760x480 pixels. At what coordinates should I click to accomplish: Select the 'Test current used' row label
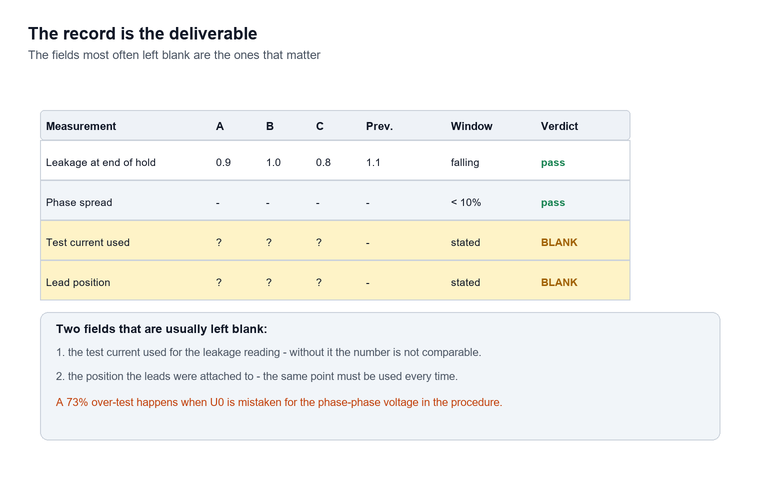[x=88, y=242]
